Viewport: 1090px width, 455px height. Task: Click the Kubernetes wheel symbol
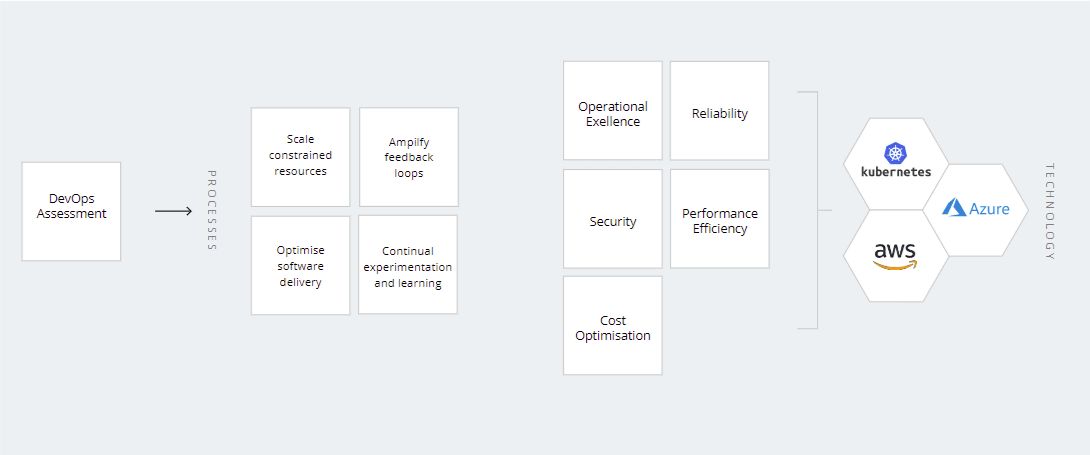click(894, 152)
